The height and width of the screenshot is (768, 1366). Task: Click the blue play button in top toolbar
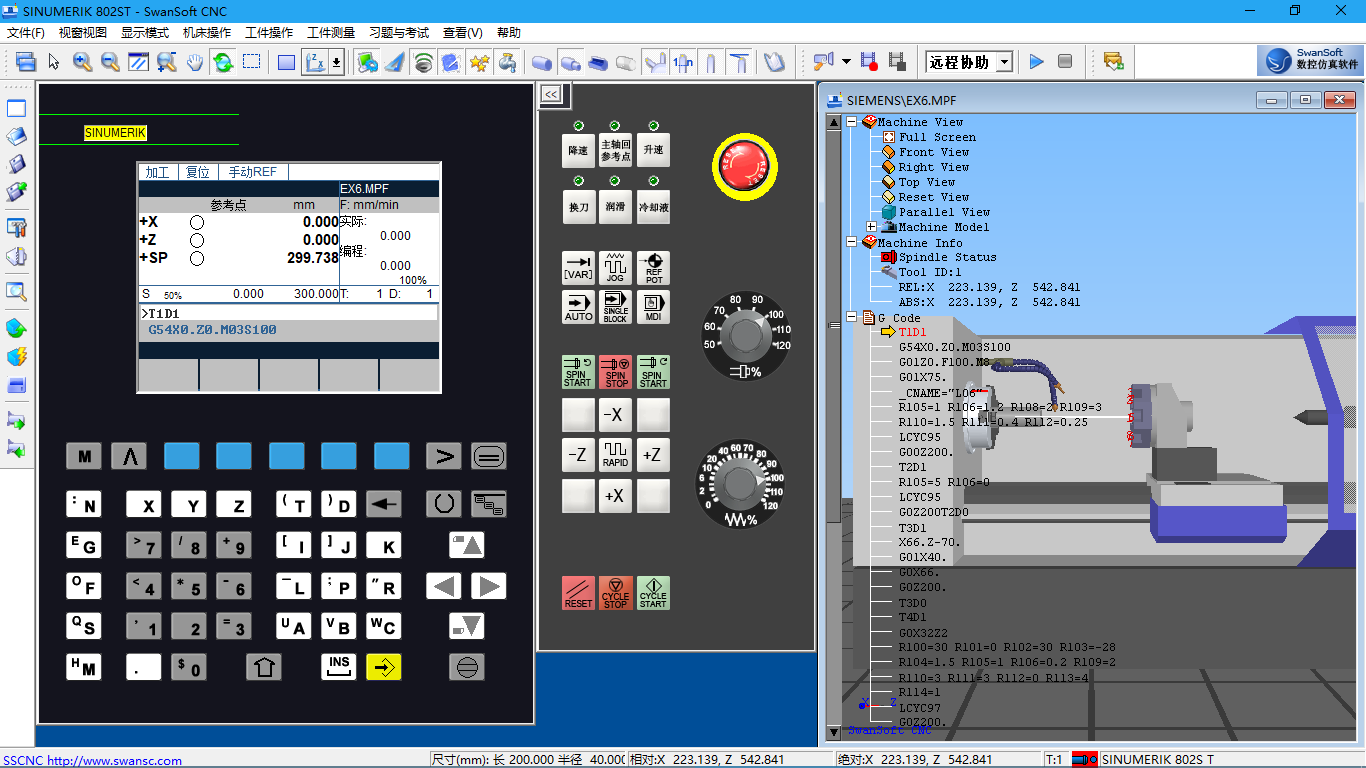pyautogui.click(x=1036, y=62)
